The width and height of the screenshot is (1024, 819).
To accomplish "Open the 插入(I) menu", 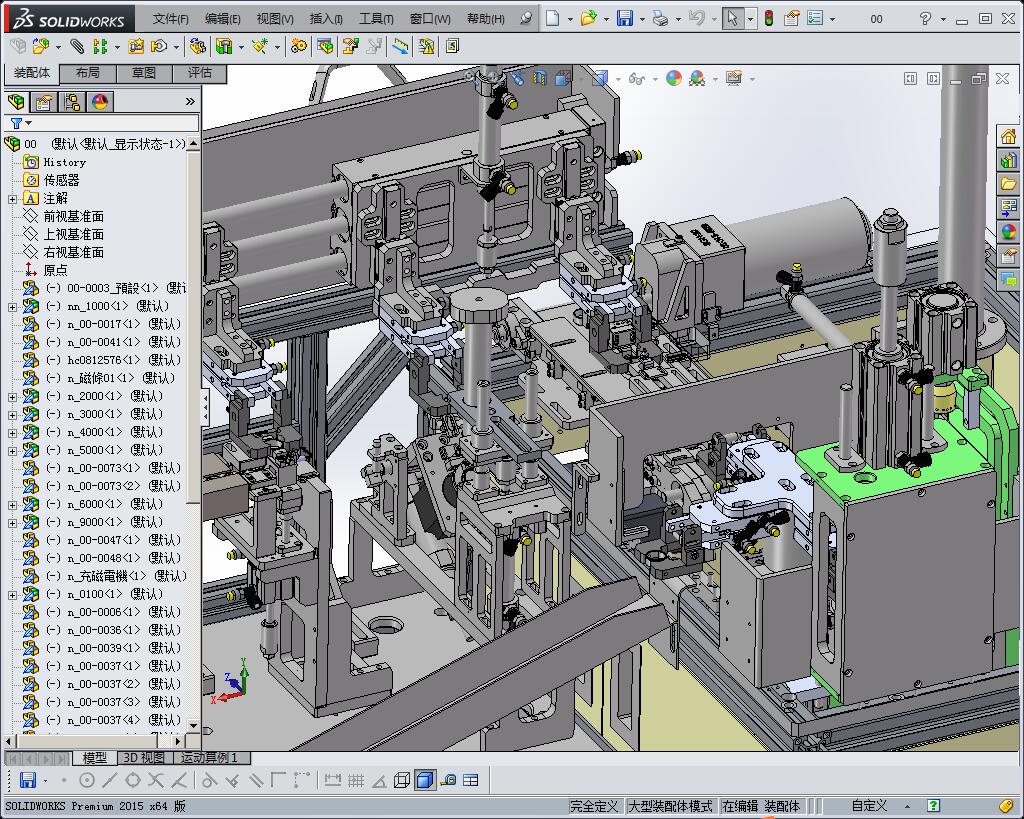I will (x=326, y=19).
